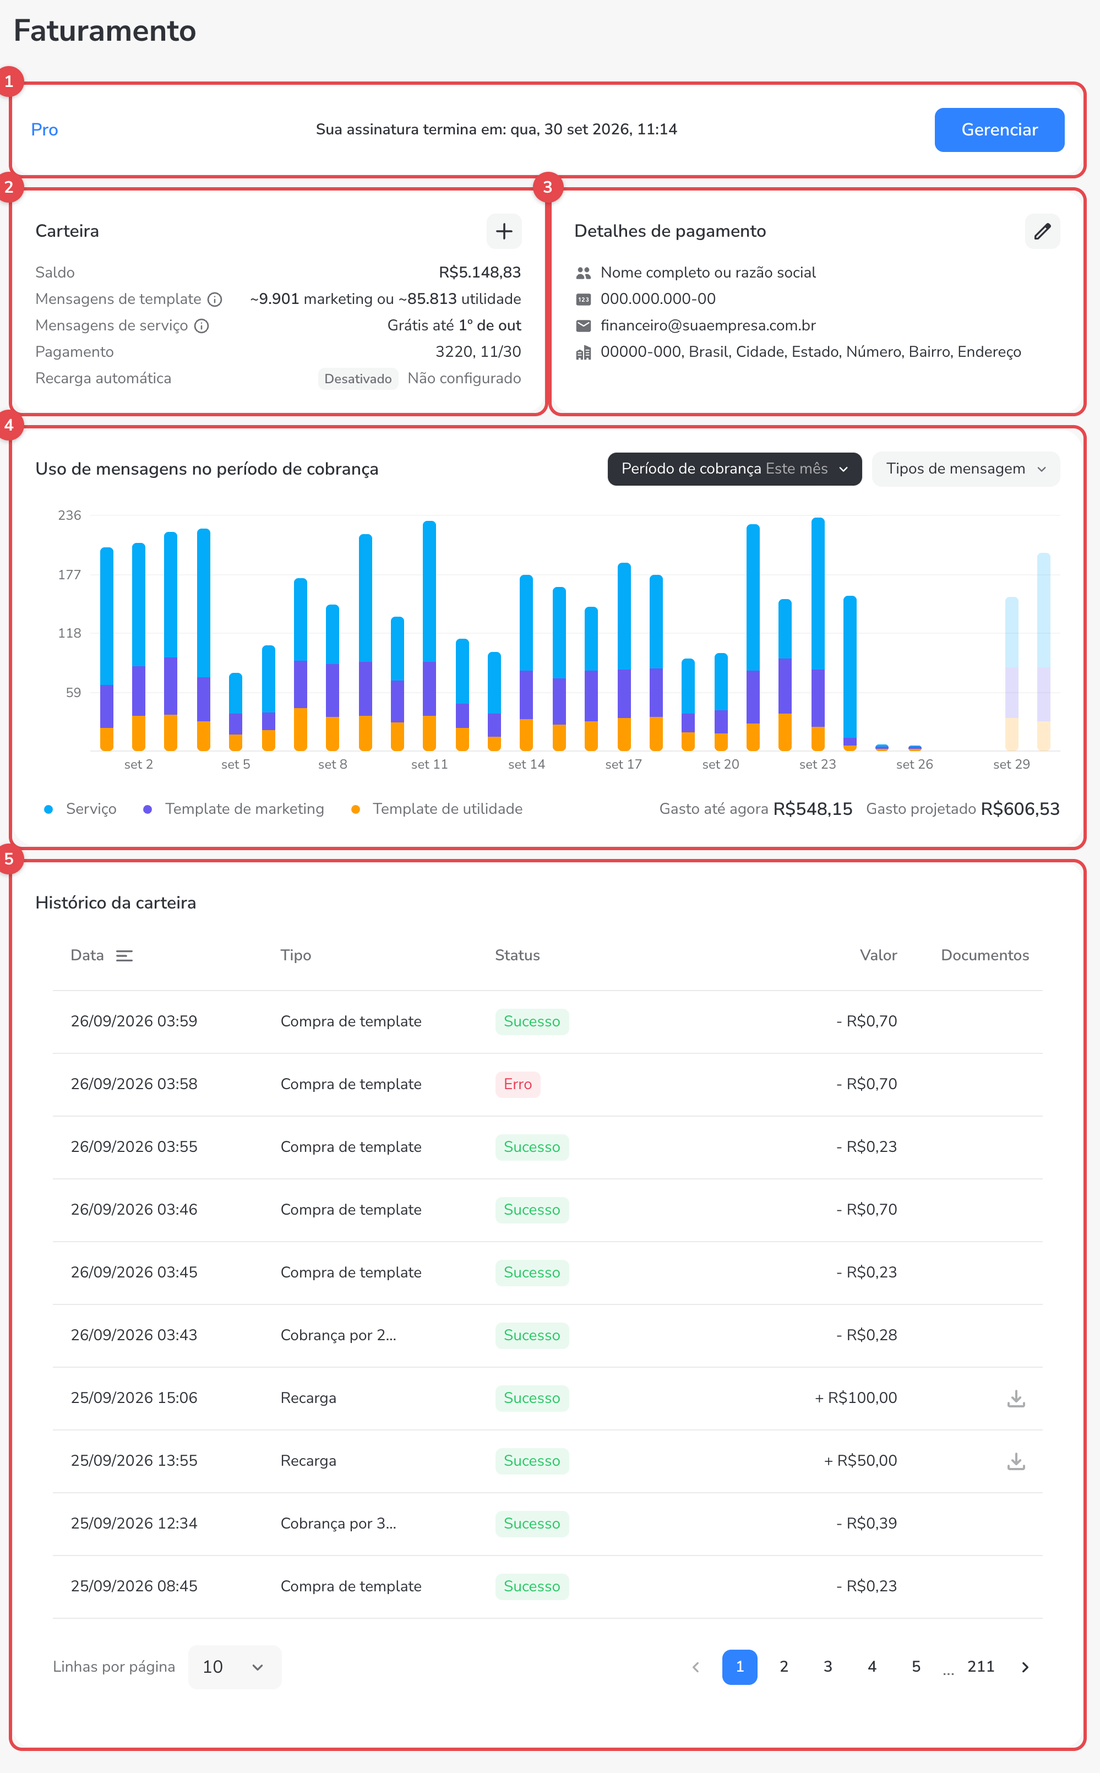The width and height of the screenshot is (1100, 1773).
Task: Go to page 3 of history
Action: point(828,1667)
